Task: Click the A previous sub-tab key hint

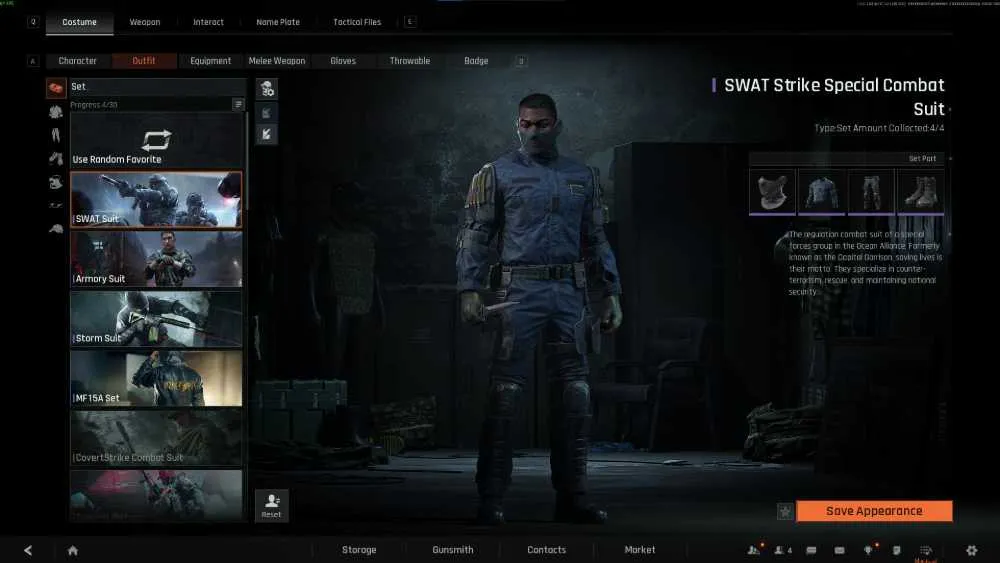Action: (x=33, y=61)
